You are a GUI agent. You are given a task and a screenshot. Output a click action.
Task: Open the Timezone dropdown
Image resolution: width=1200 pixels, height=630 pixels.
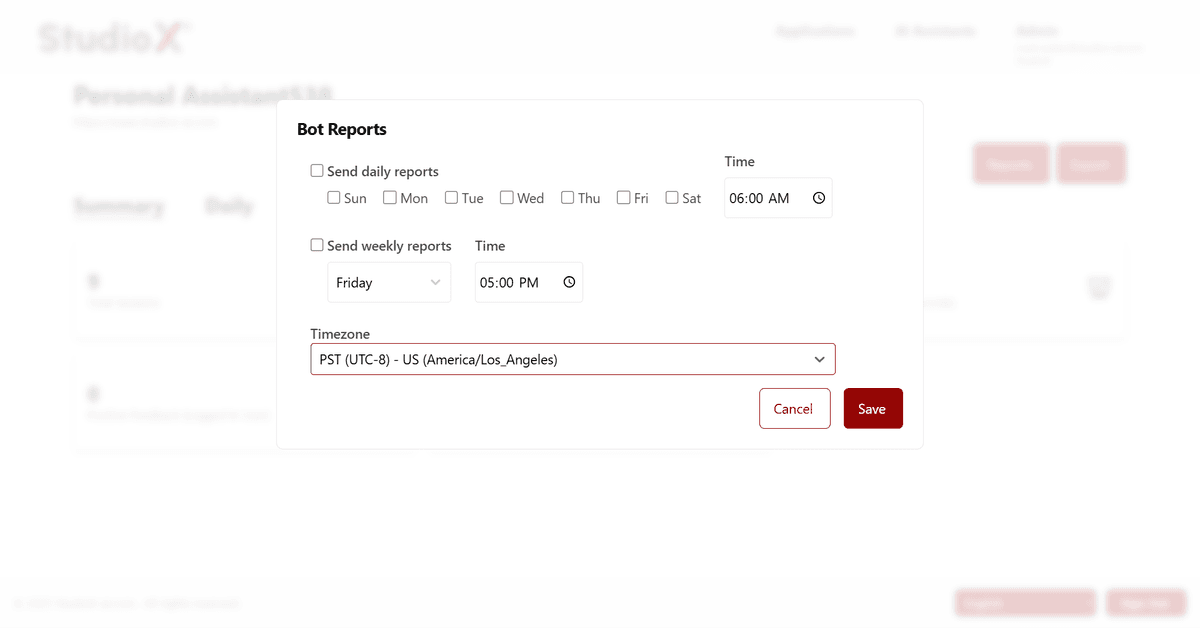(x=572, y=358)
